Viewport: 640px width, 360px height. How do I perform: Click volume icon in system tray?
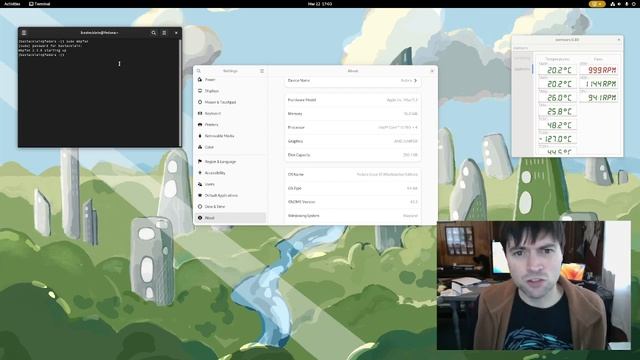(x=619, y=4)
